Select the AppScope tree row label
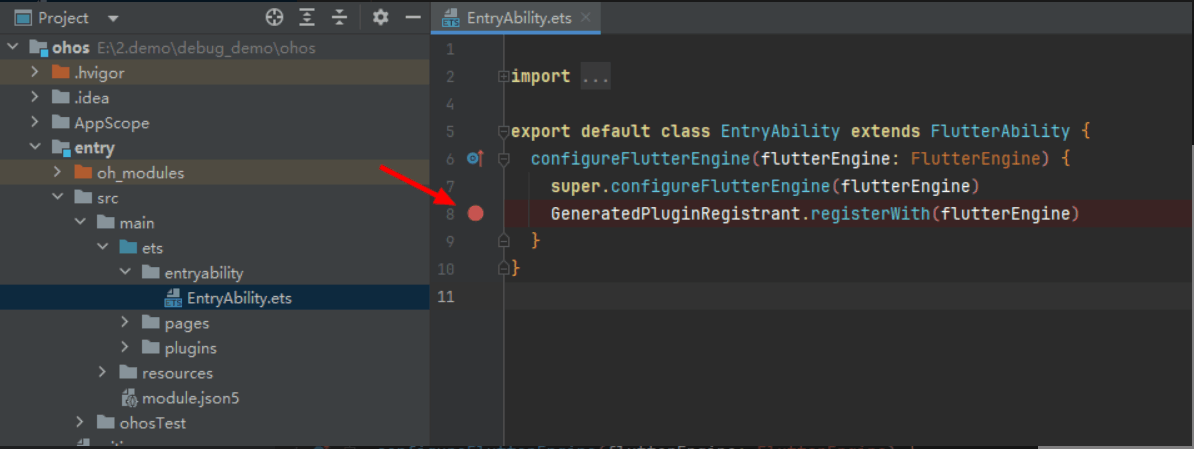 click(x=112, y=123)
